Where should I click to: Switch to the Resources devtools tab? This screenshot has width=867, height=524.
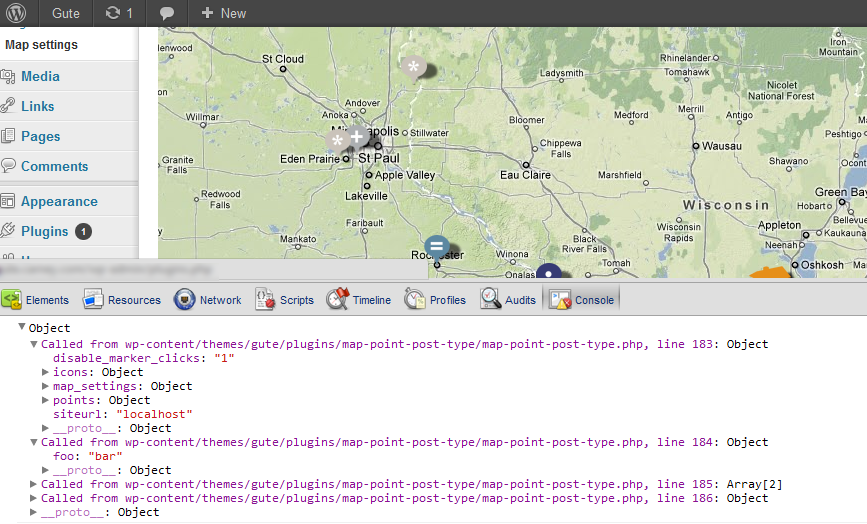[122, 300]
